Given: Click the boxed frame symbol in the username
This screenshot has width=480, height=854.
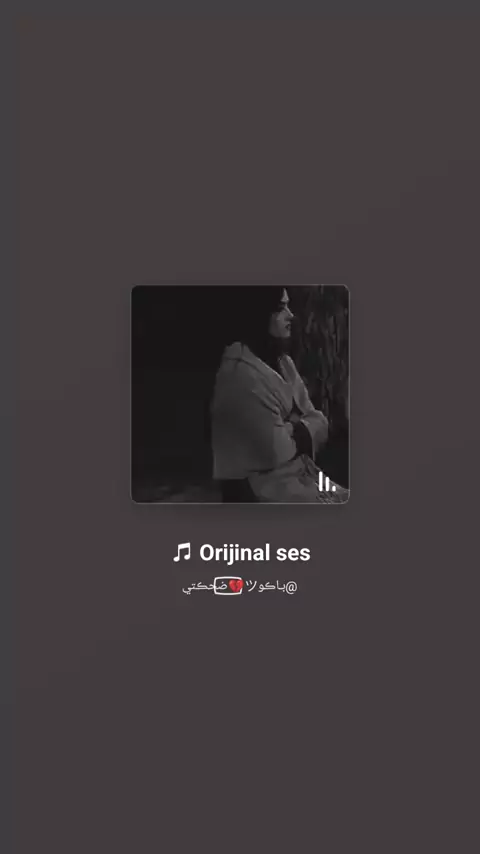Looking at the screenshot, I should click(228, 587).
